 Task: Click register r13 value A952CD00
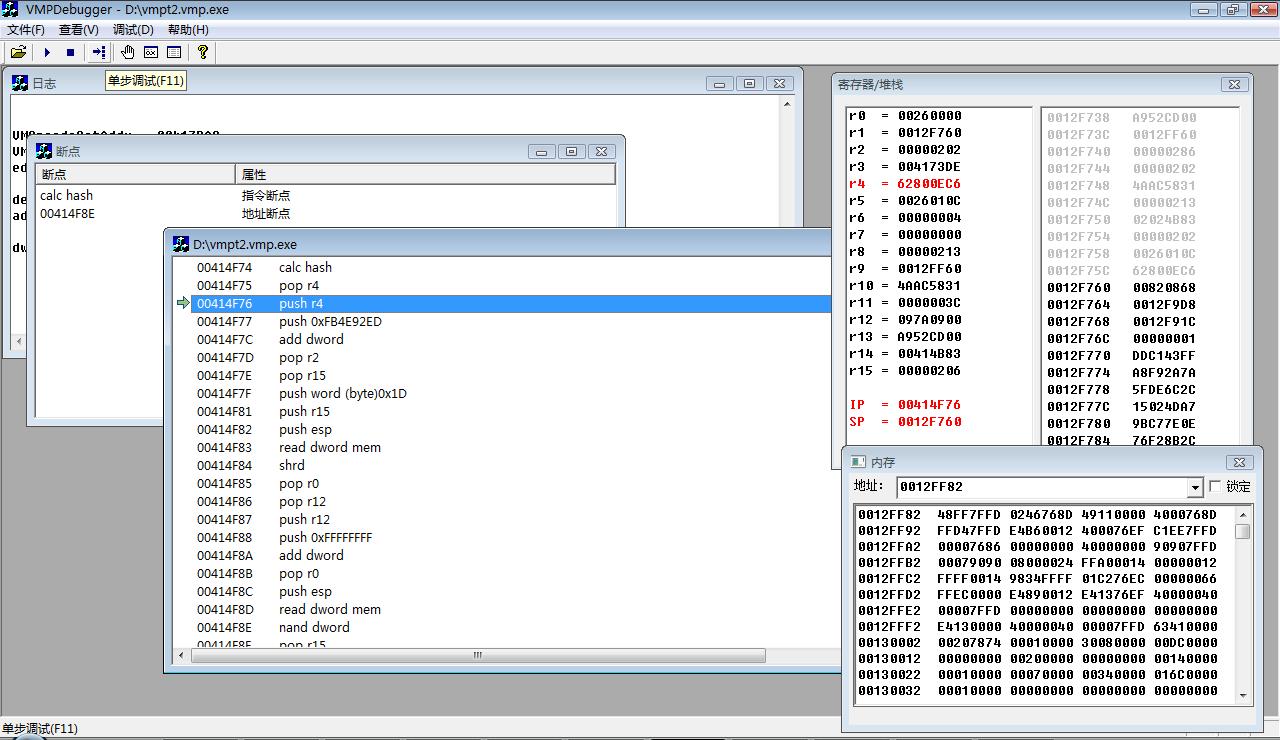(929, 337)
